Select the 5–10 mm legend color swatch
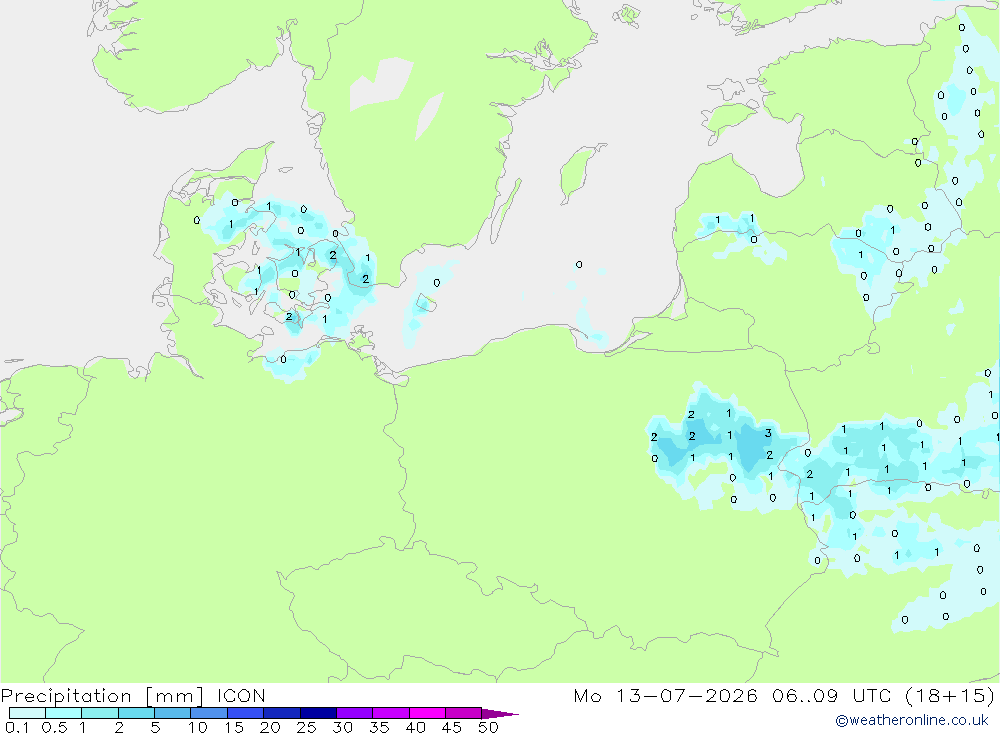The image size is (1000, 733). 173,713
